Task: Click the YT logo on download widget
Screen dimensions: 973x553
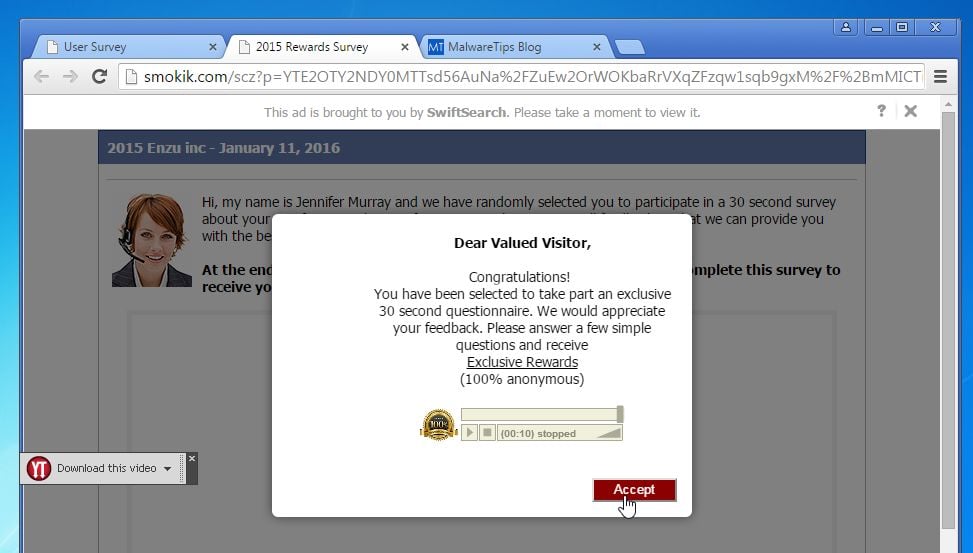Action: pos(38,469)
